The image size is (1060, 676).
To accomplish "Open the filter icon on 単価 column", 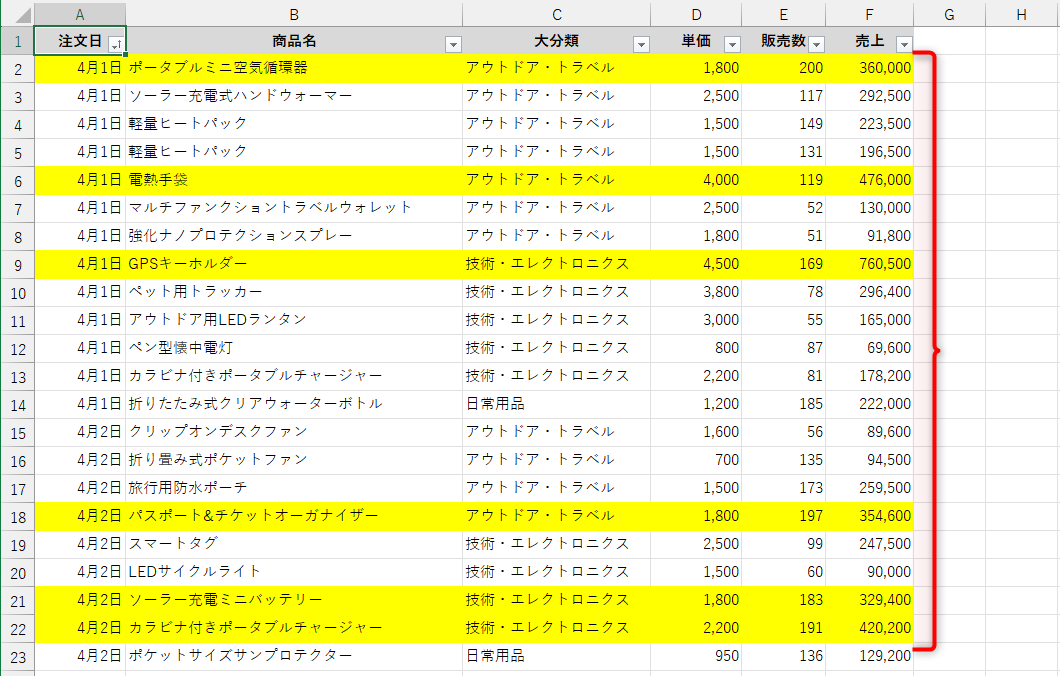I will [731, 43].
